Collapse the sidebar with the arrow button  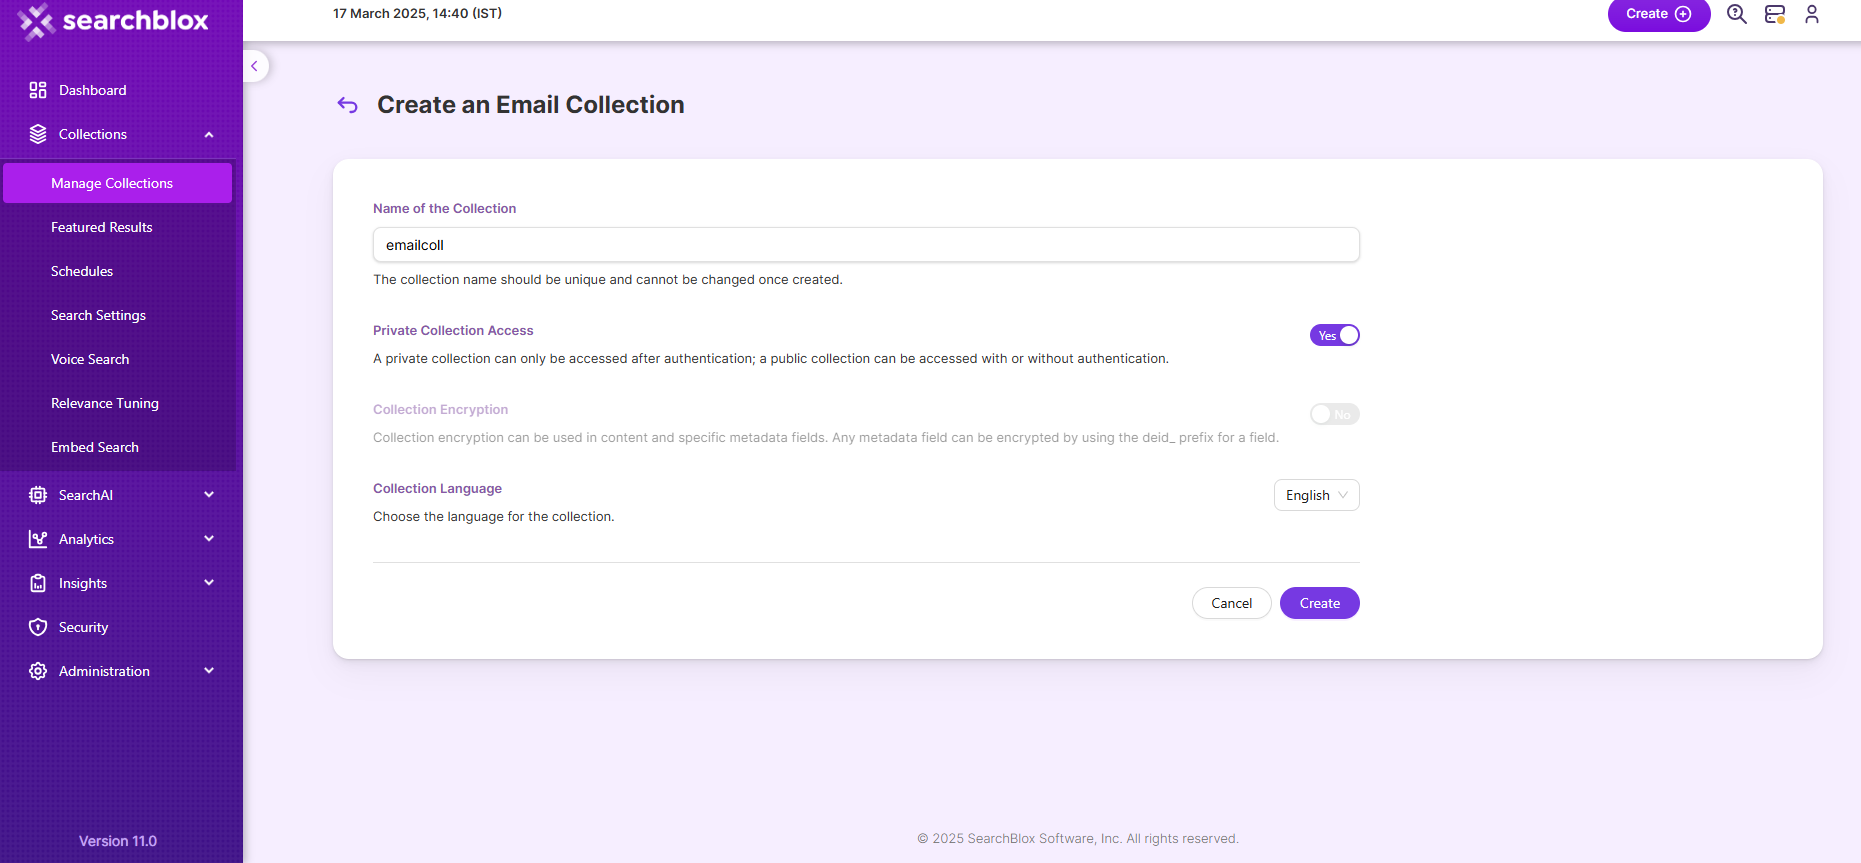coord(255,66)
